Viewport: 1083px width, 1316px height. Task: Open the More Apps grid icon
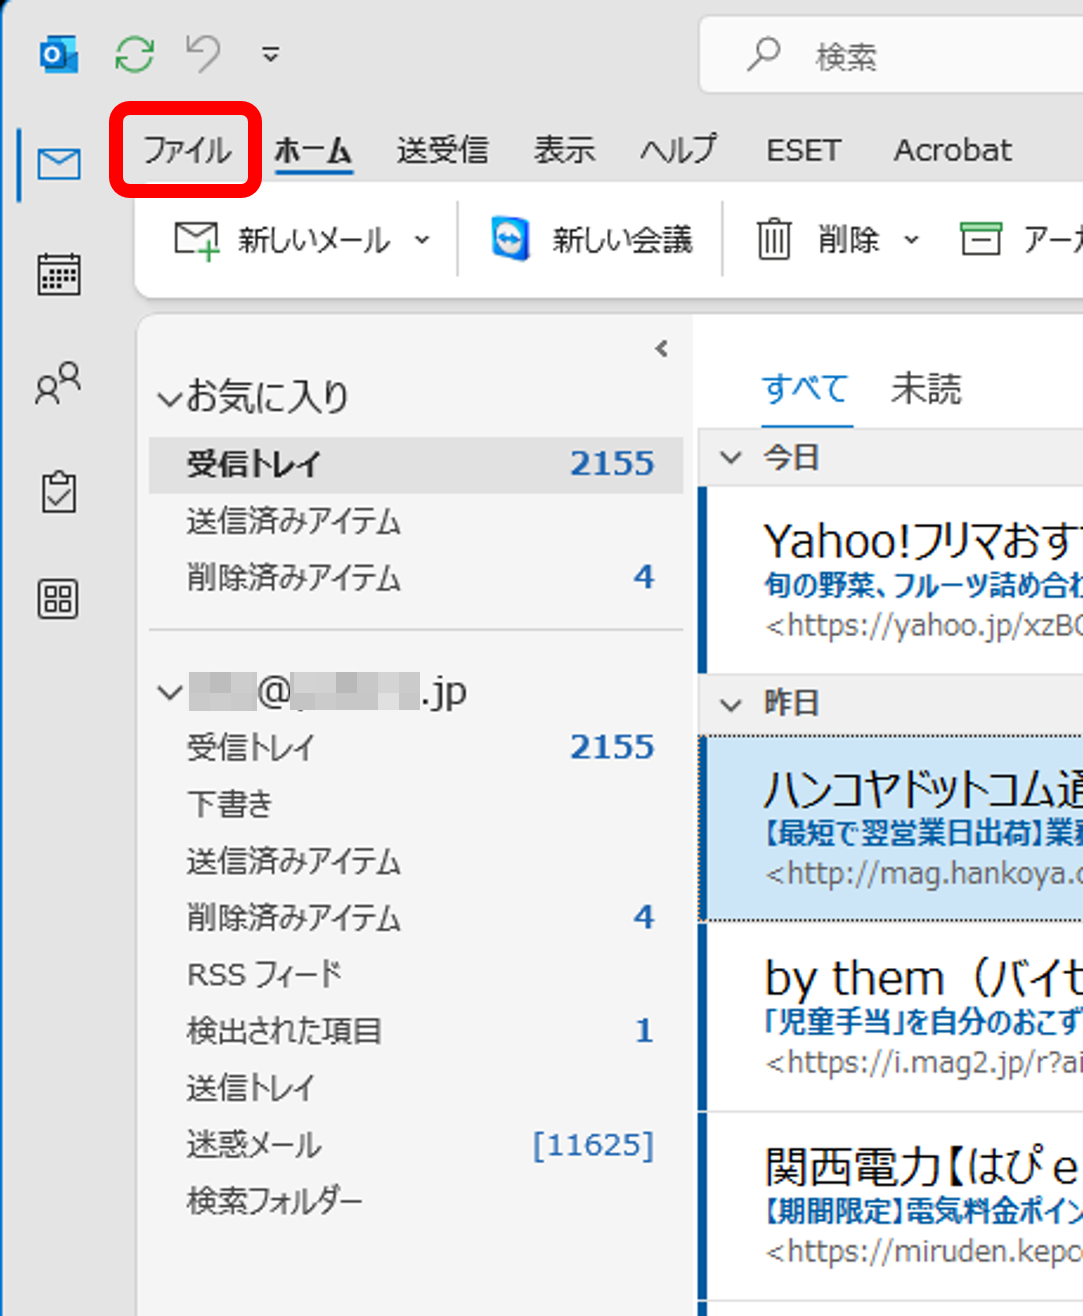coord(58,600)
